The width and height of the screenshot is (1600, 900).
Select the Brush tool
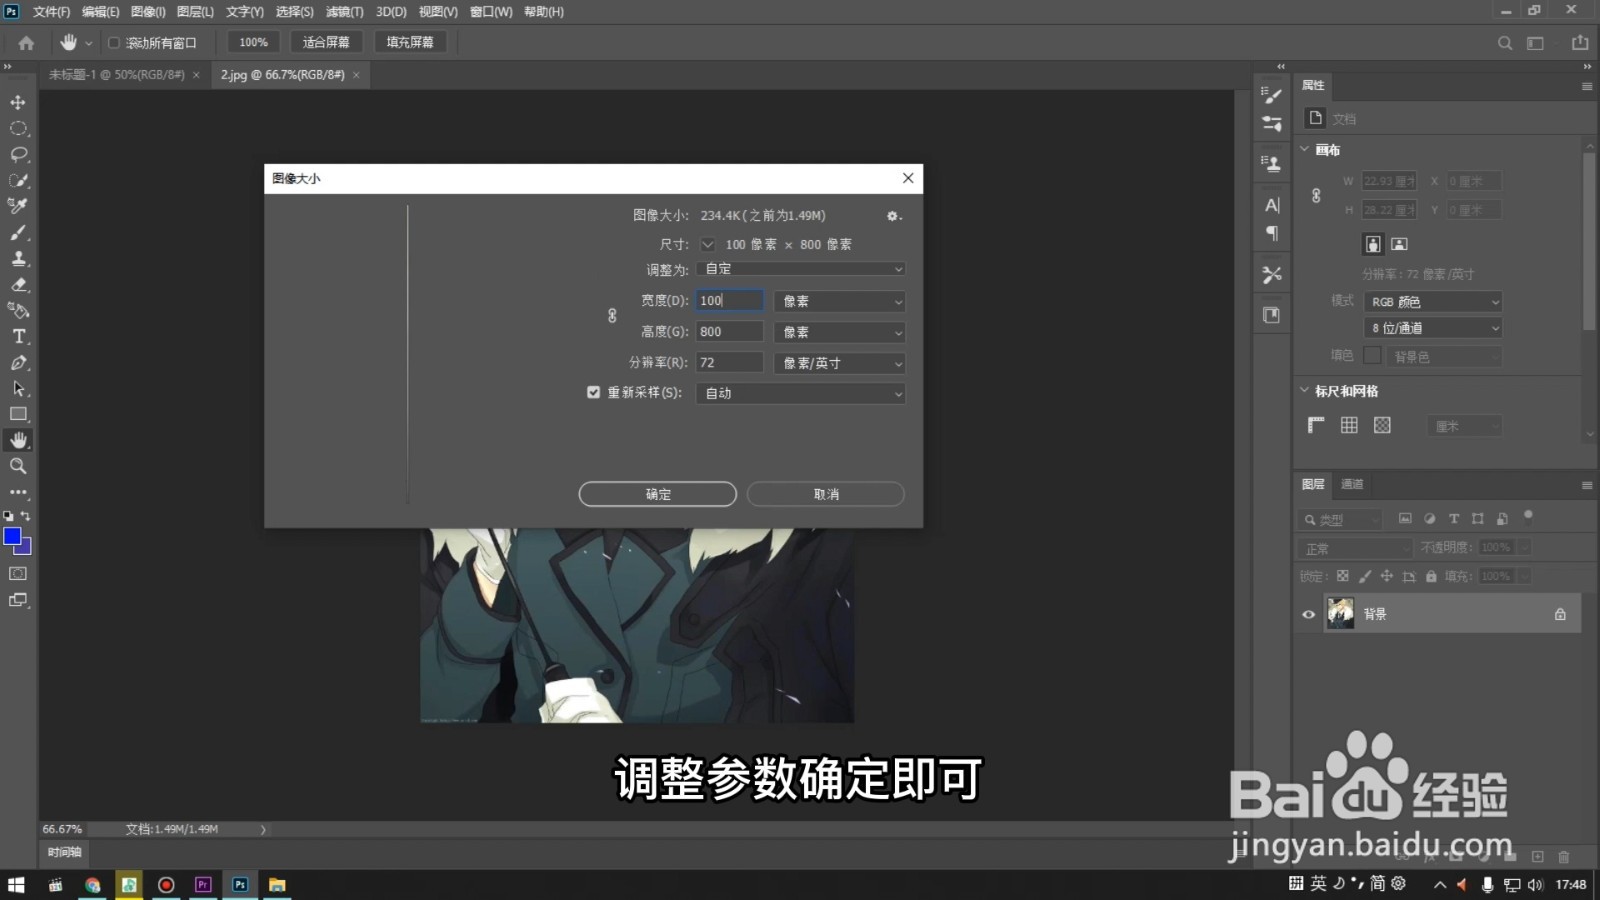18,232
